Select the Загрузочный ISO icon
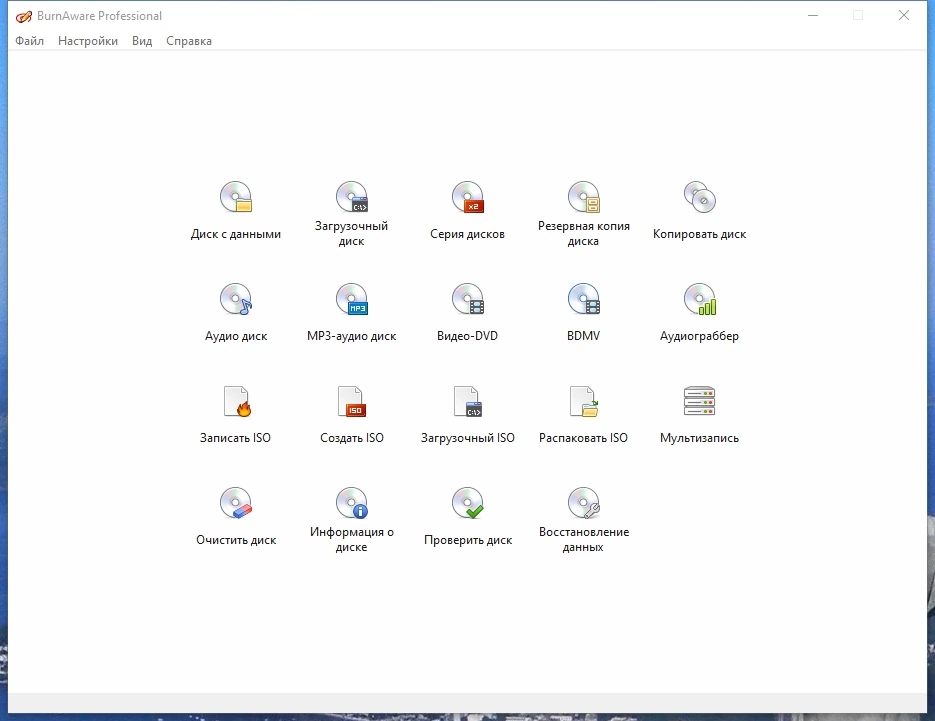This screenshot has height=721, width=935. (x=468, y=401)
